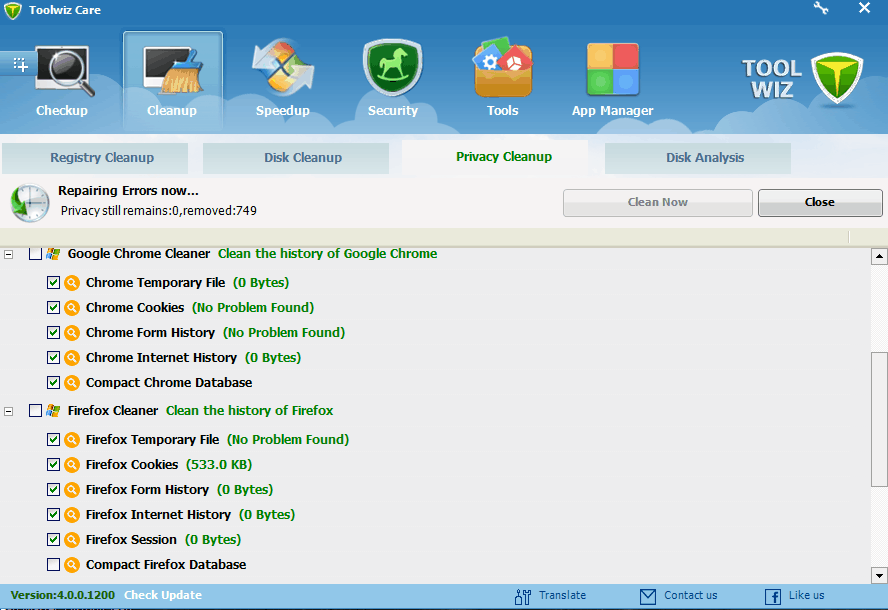Click the orange magnifier beside Firefox Temporary File
The height and width of the screenshot is (610, 888).
tap(72, 440)
